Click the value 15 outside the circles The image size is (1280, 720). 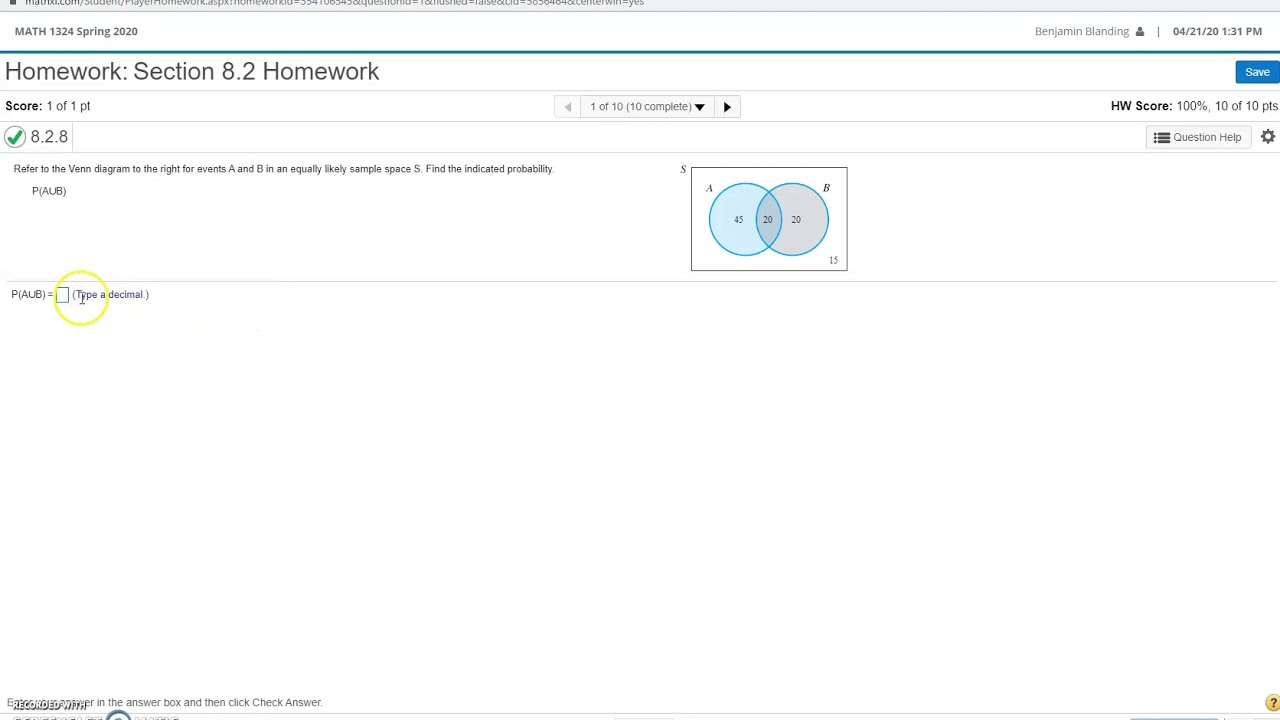(x=833, y=260)
